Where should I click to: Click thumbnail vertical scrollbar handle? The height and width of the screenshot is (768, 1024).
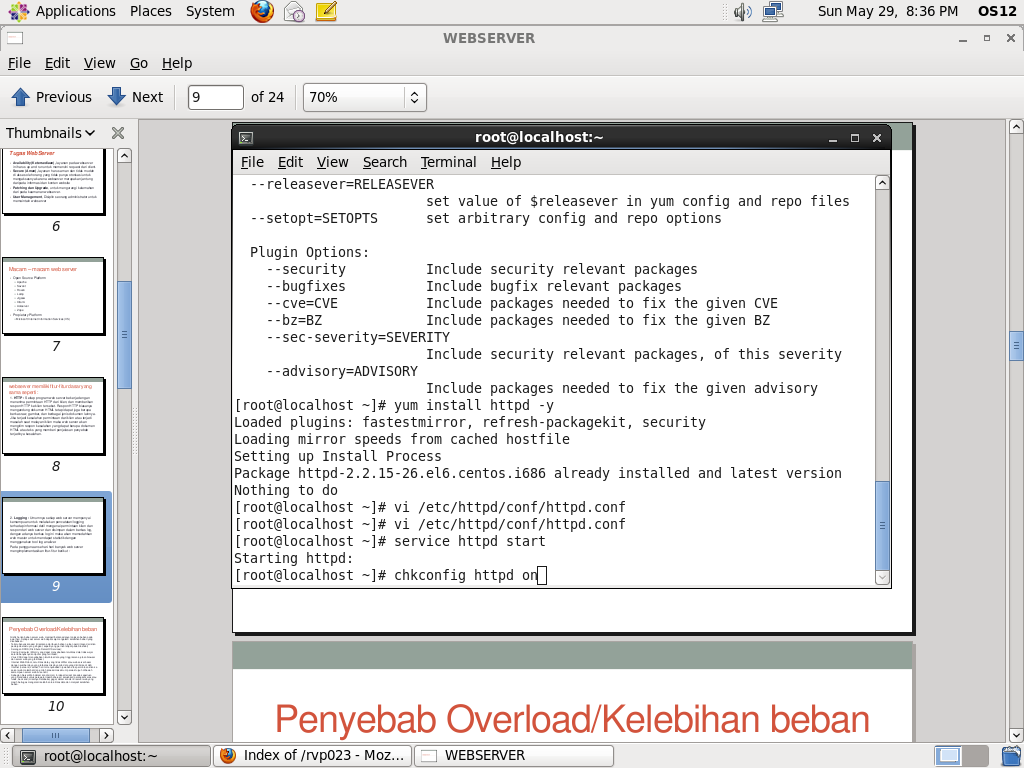124,334
